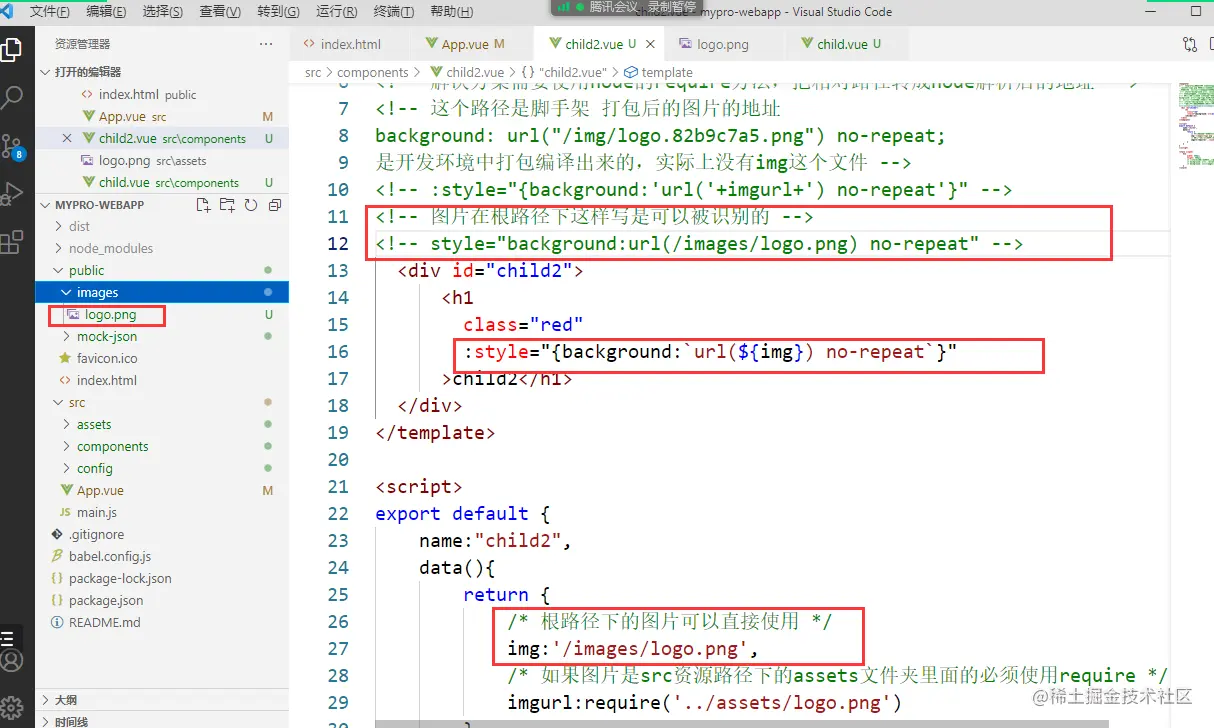Click src in the breadcrumb path
Screen dimensions: 1214x728
click(313, 72)
